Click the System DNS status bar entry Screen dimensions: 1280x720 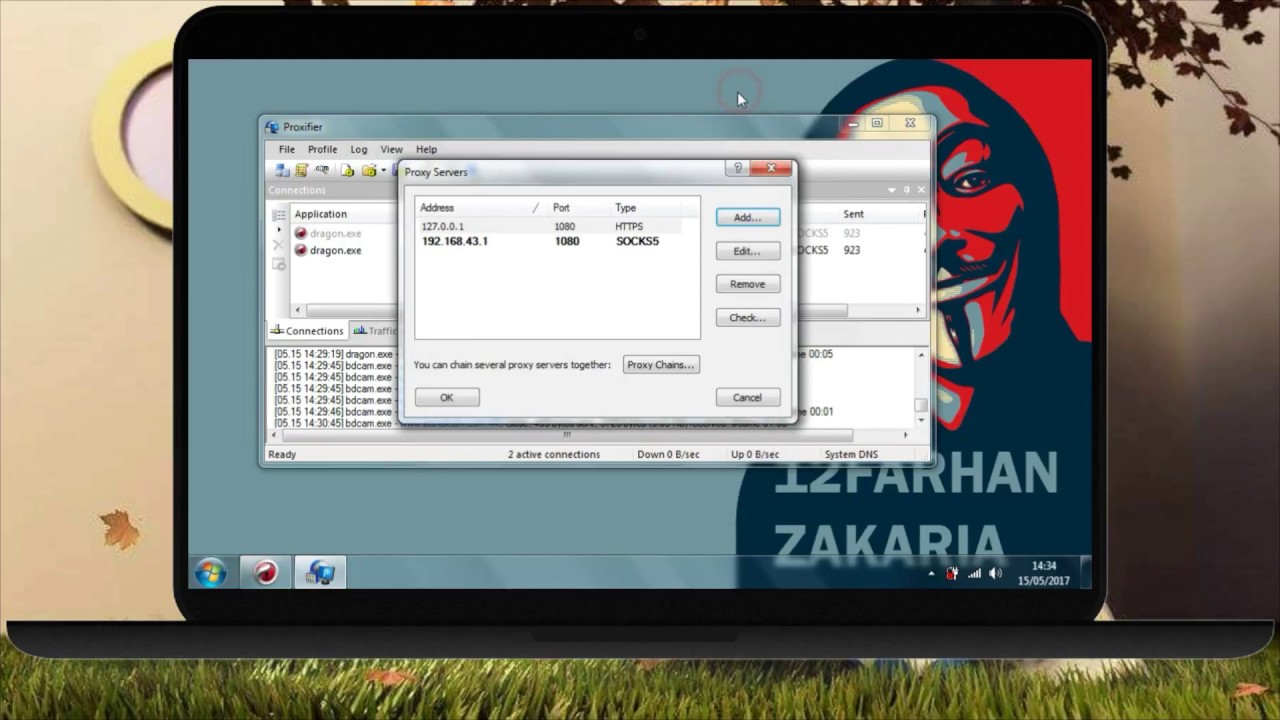(851, 454)
